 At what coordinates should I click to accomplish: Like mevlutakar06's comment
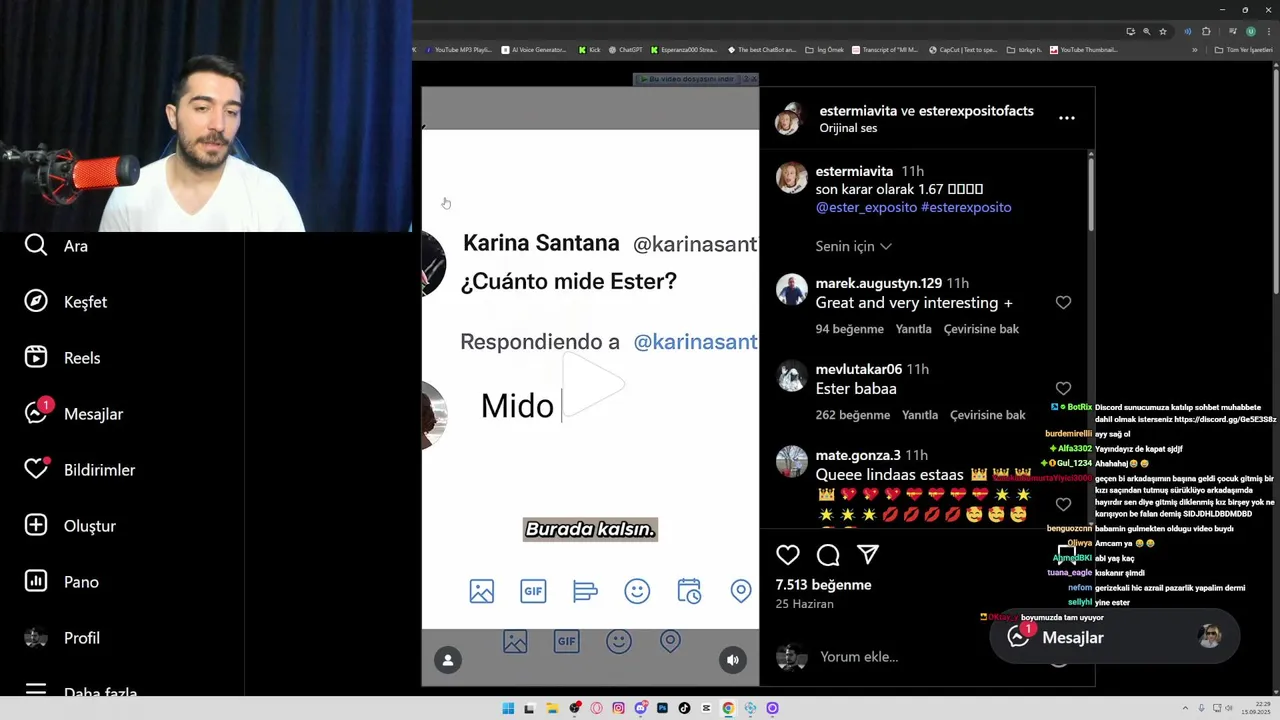coord(1063,388)
